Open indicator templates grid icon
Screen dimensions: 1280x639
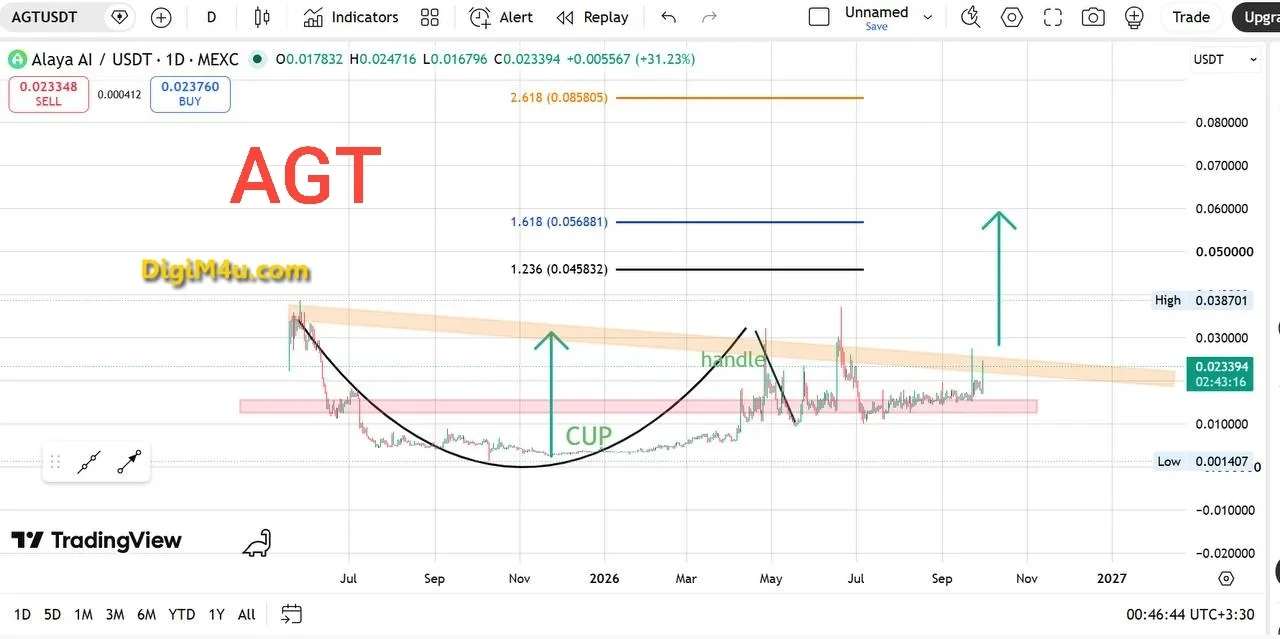click(430, 17)
